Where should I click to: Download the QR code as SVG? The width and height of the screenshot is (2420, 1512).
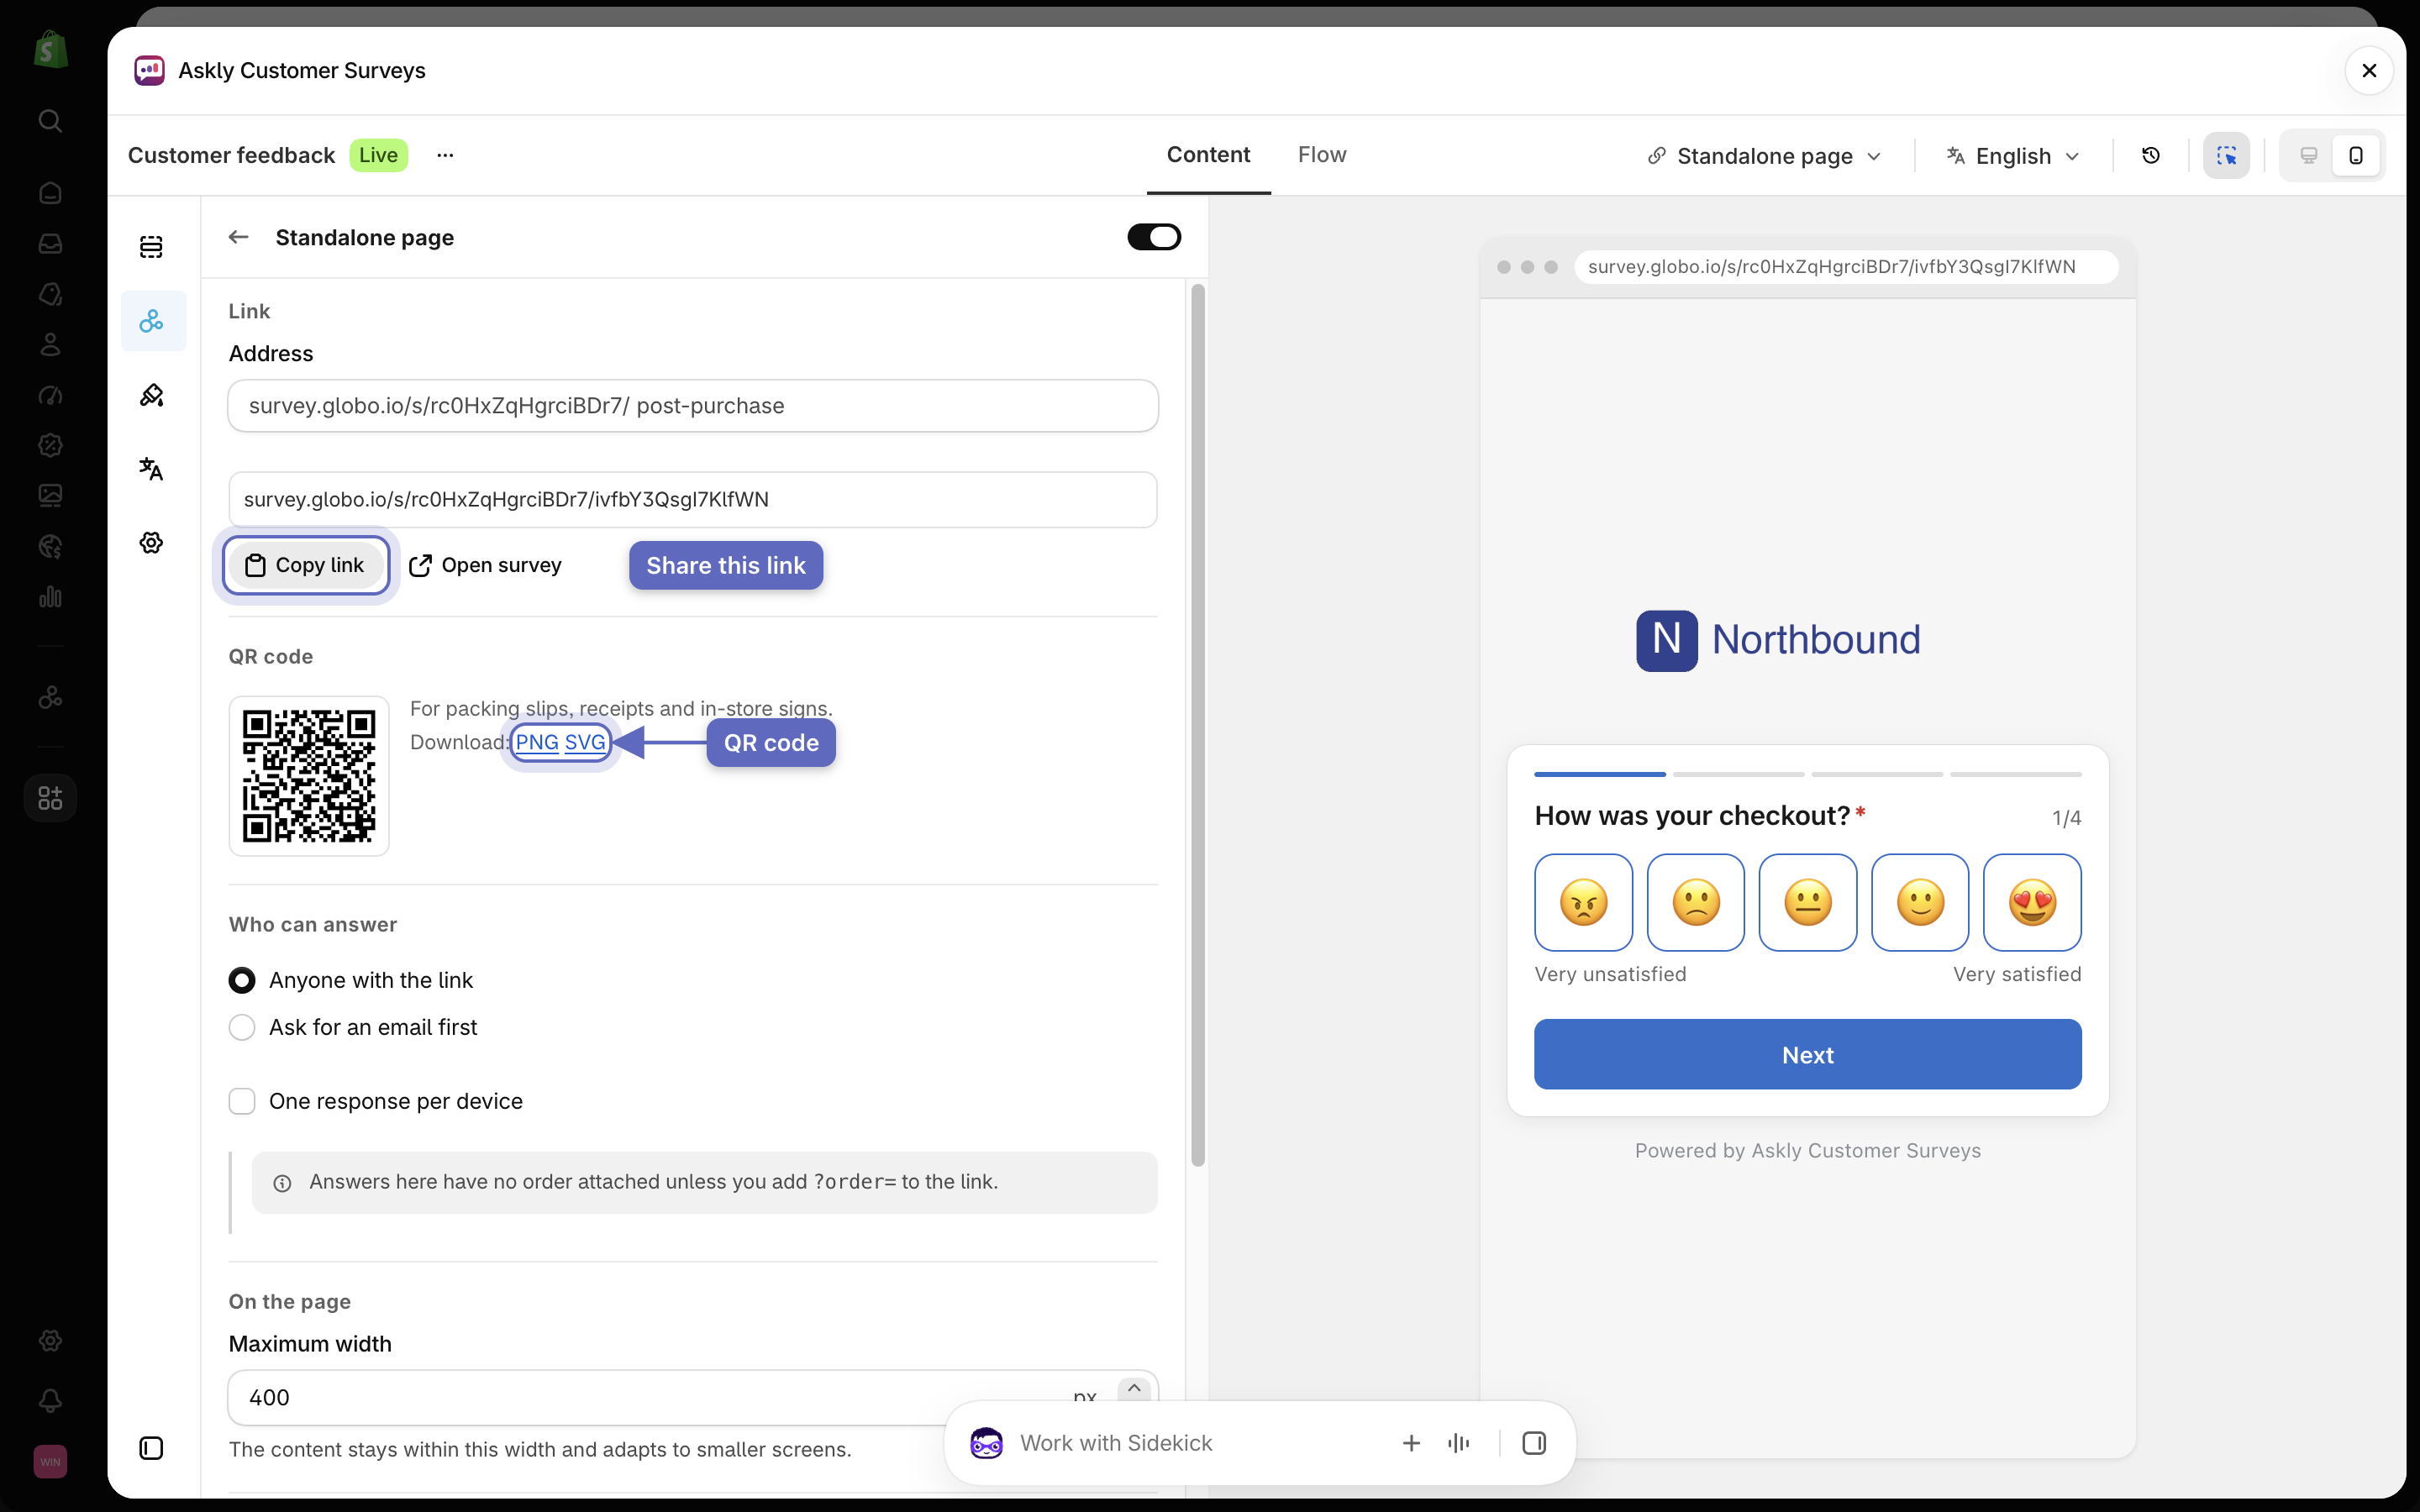tap(585, 742)
